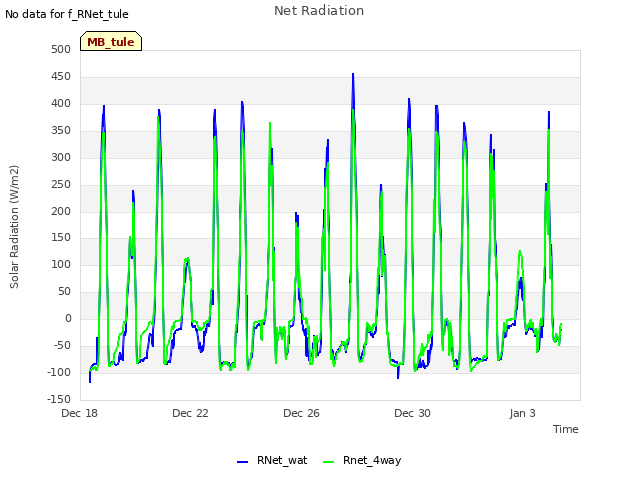Click the 450 y-axis tick label

[x=61, y=76]
